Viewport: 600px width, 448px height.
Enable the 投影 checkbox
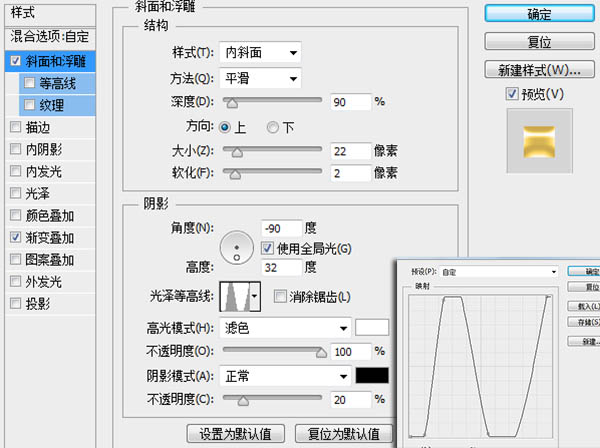click(x=16, y=304)
